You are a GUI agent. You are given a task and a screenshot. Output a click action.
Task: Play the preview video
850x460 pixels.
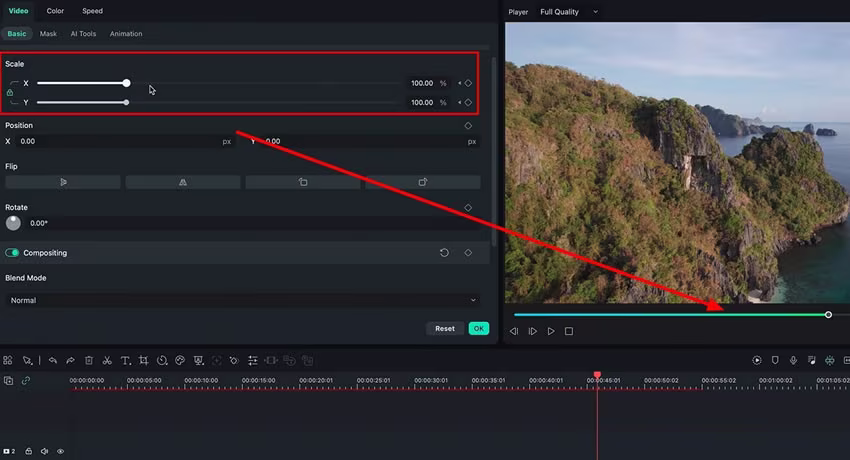[x=551, y=331]
